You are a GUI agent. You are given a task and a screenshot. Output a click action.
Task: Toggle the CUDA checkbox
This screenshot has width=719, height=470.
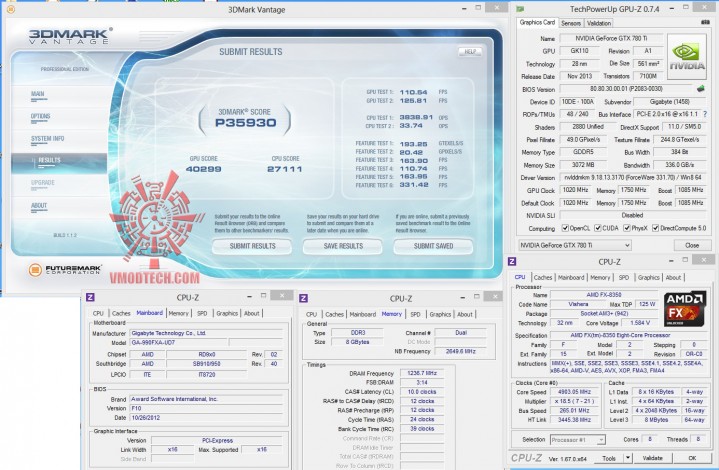[x=598, y=228]
